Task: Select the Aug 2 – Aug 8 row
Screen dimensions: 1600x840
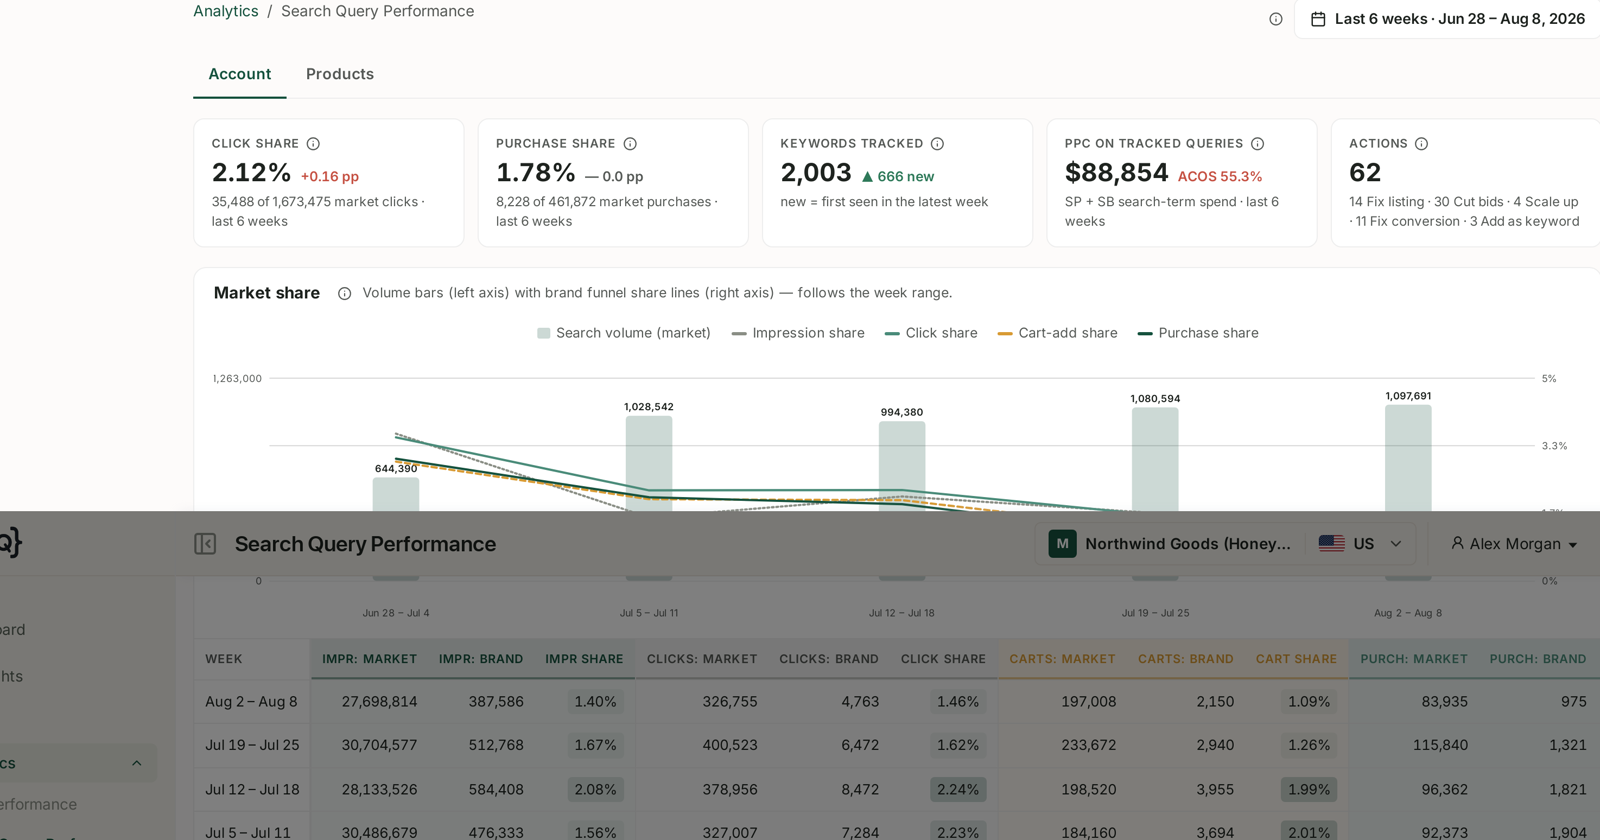Action: 897,702
